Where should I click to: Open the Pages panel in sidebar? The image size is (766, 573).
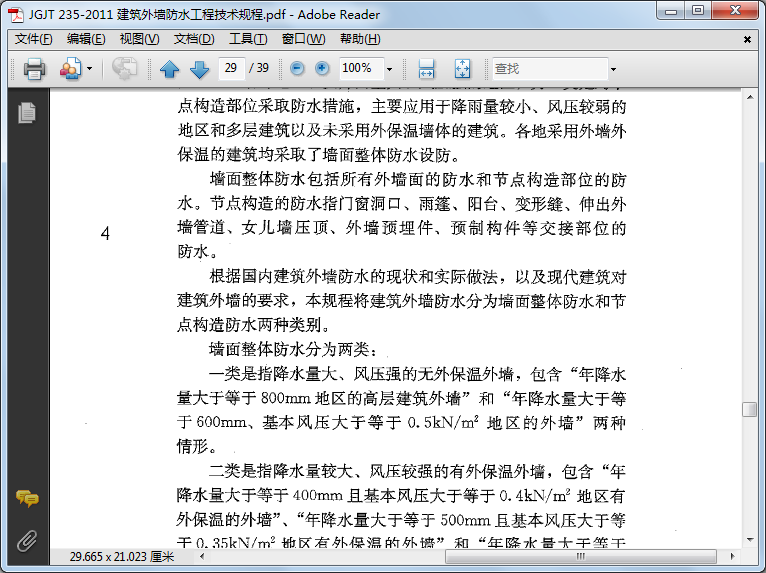(x=27, y=113)
